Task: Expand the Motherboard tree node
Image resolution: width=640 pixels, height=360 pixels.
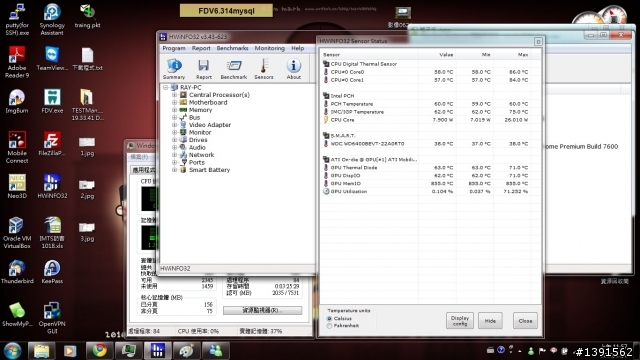Action: pos(174,102)
